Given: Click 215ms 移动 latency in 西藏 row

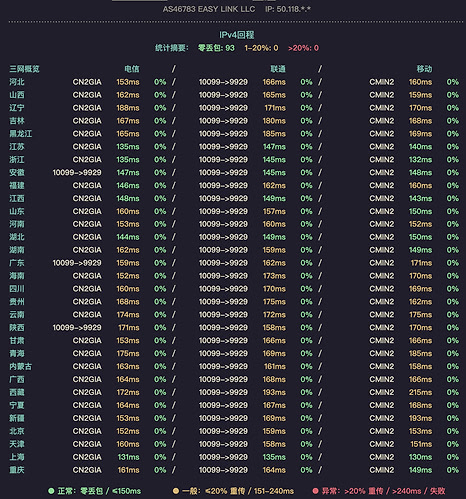Looking at the screenshot, I should pyautogui.click(x=421, y=392).
